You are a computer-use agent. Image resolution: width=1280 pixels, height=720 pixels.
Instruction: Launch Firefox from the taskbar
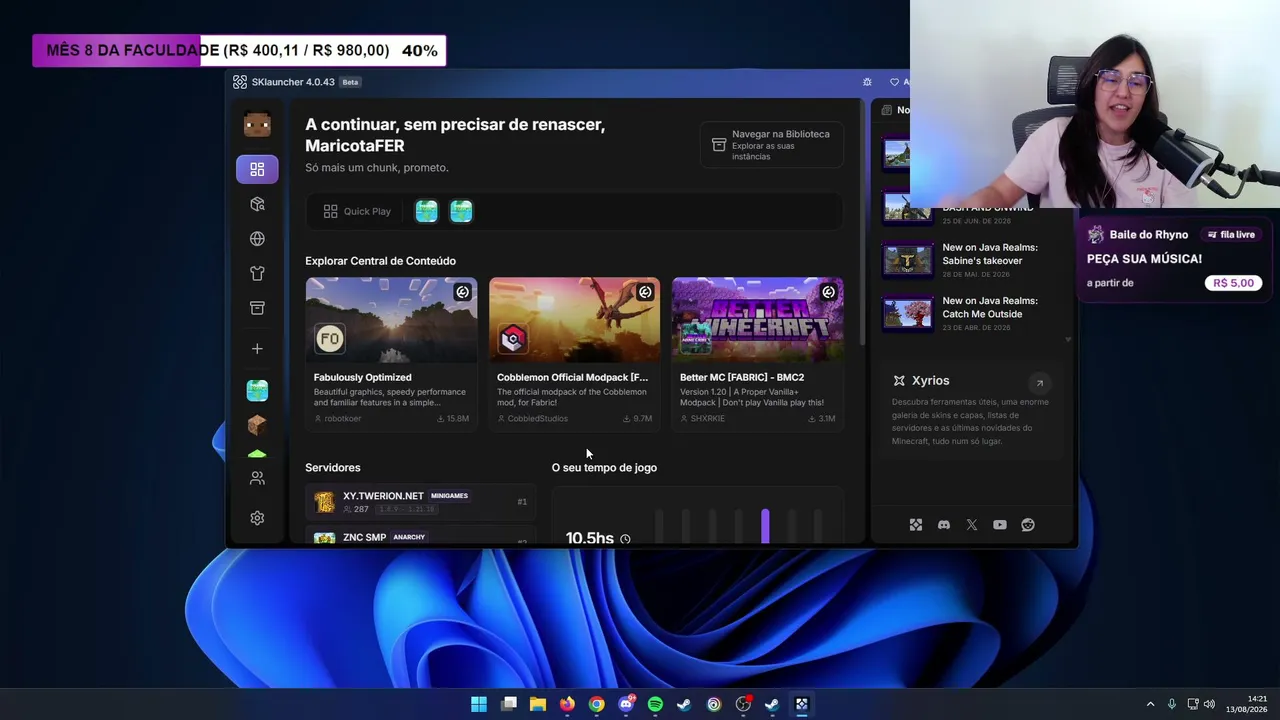pyautogui.click(x=567, y=704)
